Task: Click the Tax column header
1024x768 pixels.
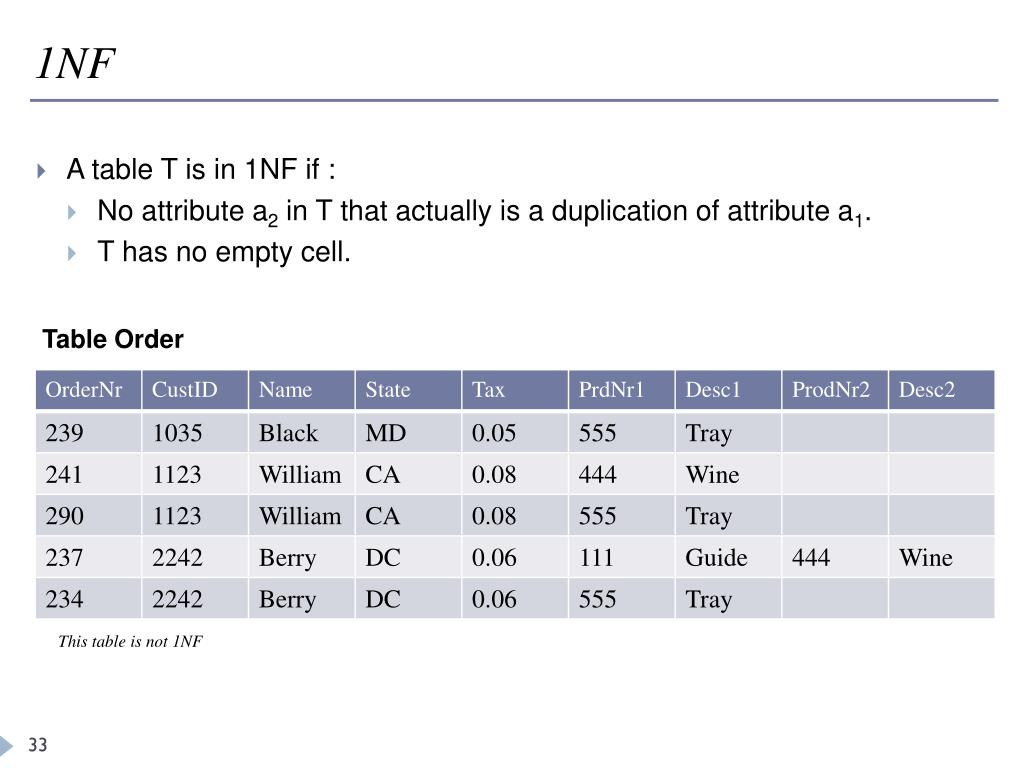Action: 515,390
